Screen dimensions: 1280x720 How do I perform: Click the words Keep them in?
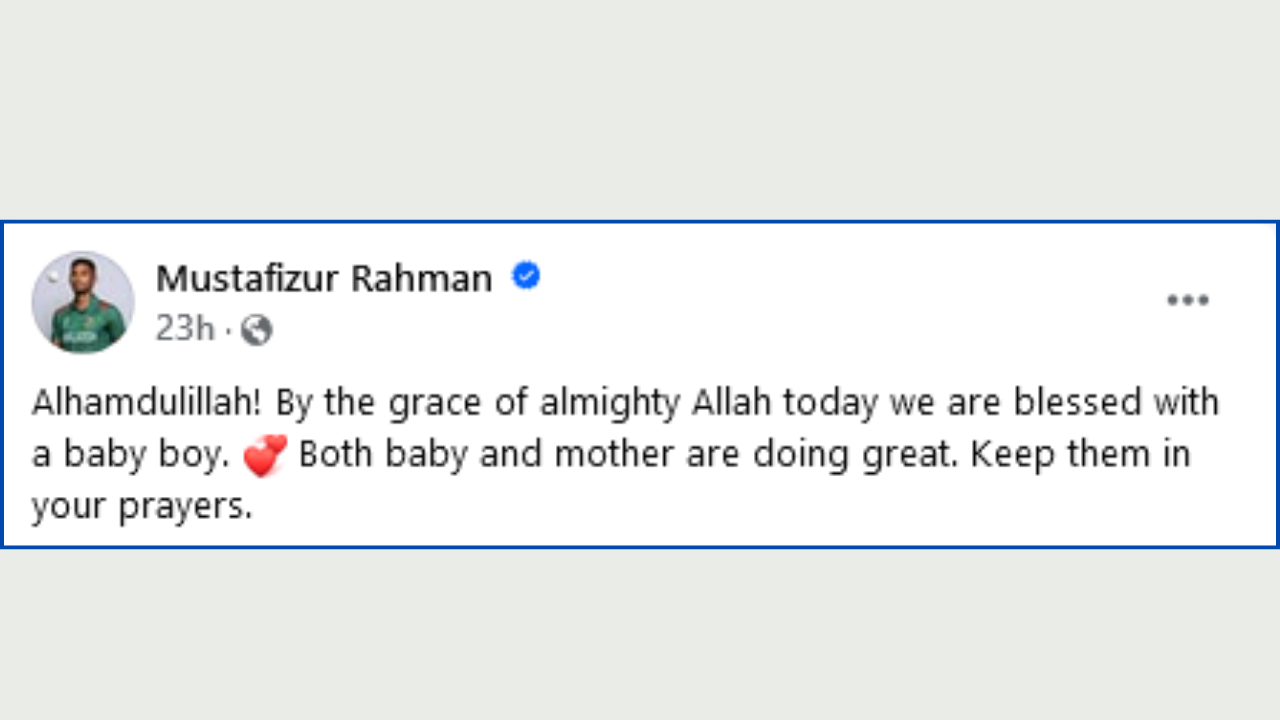(1080, 455)
